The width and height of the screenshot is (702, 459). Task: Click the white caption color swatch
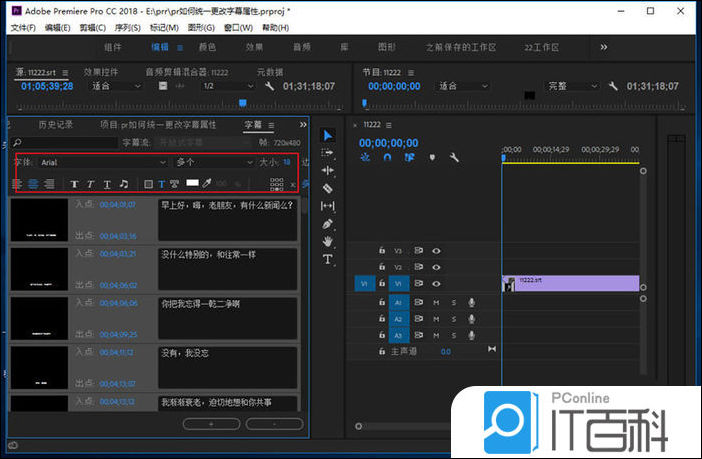click(x=192, y=184)
